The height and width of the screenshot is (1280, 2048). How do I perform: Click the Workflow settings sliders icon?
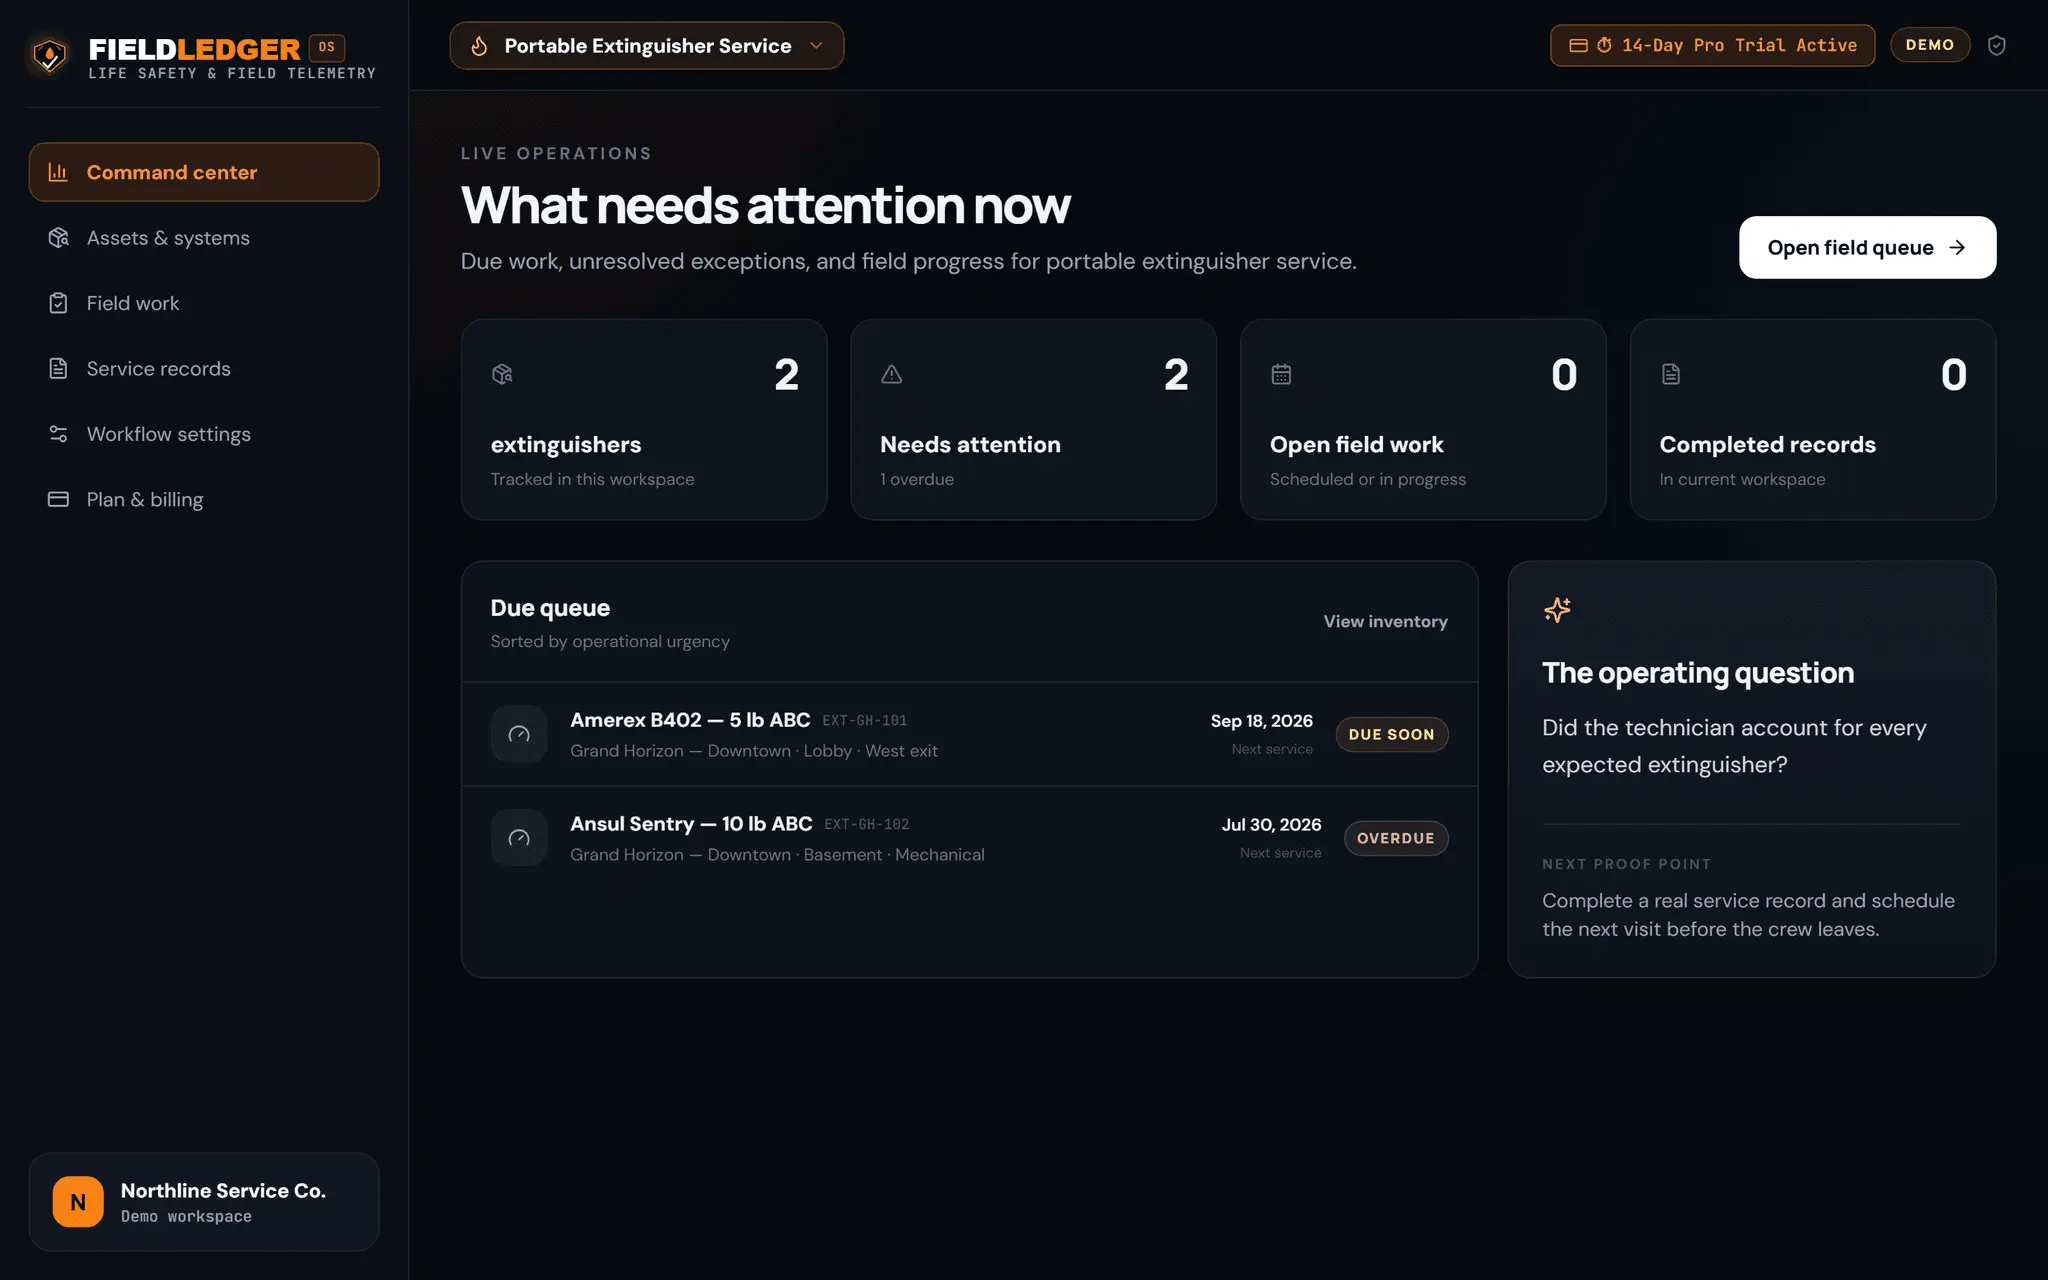tap(58, 434)
